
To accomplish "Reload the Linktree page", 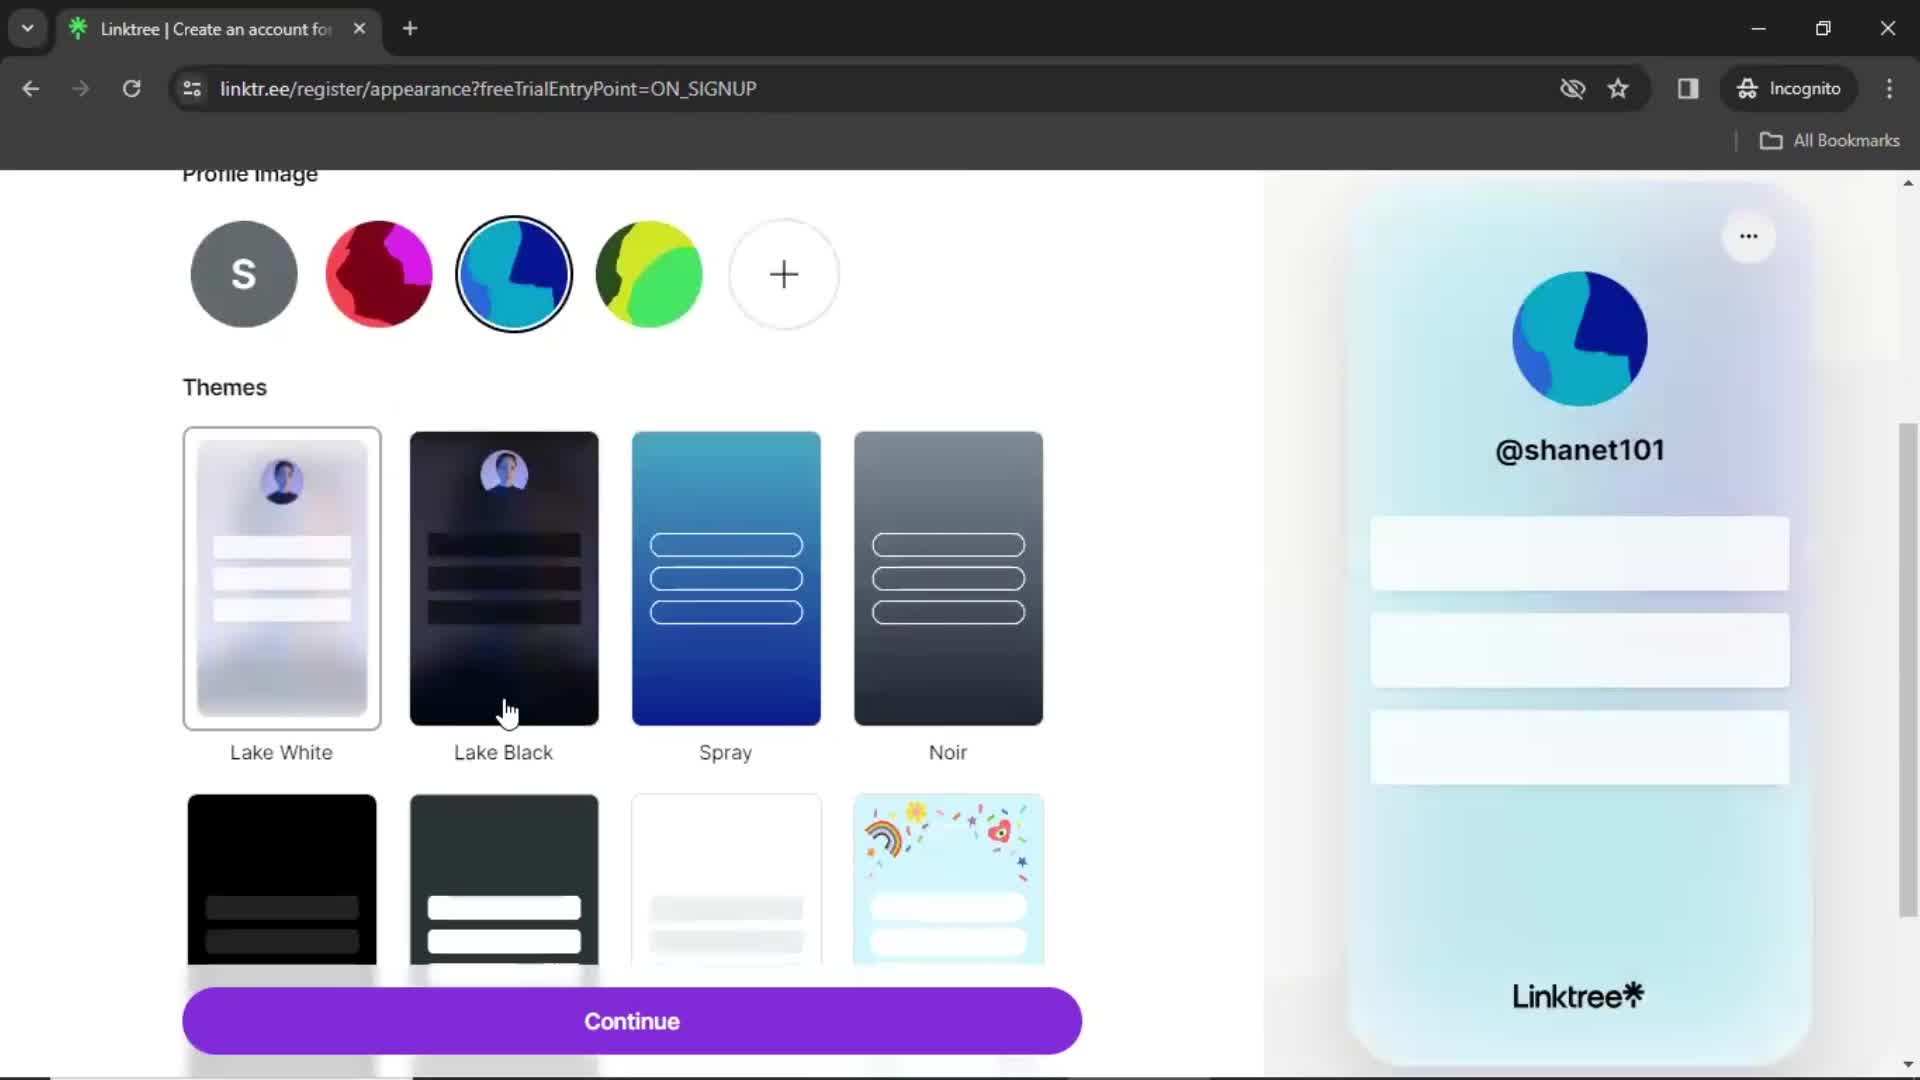I will tap(131, 89).
